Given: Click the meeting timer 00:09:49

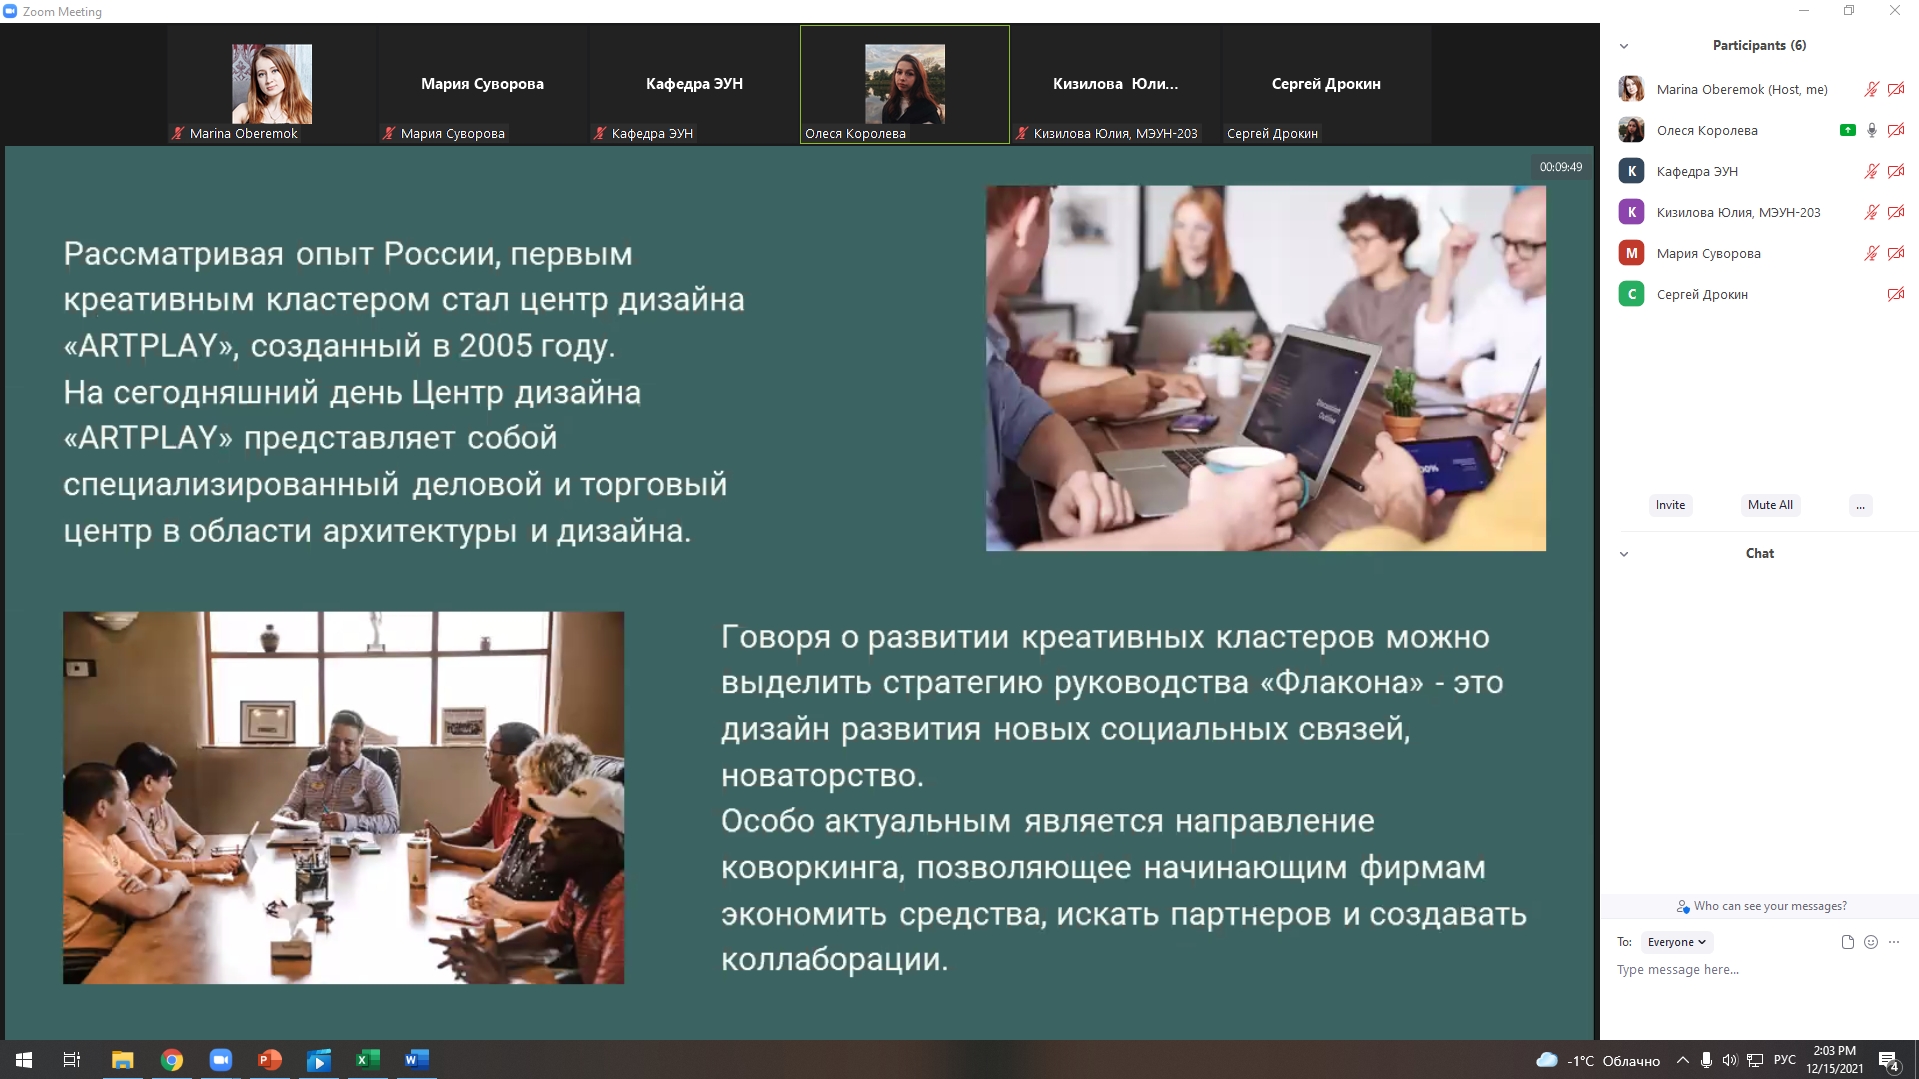Looking at the screenshot, I should click(1560, 167).
